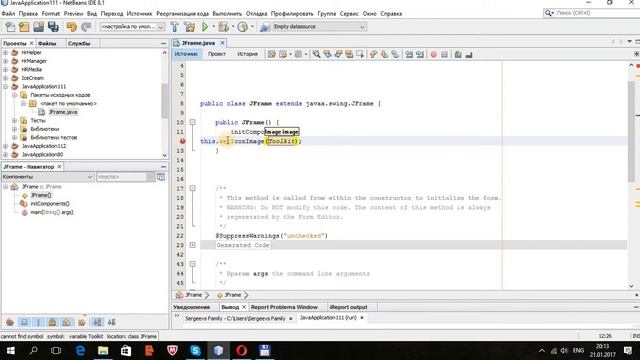
Task: Open the Реорганизация кода menu
Action: tap(182, 13)
